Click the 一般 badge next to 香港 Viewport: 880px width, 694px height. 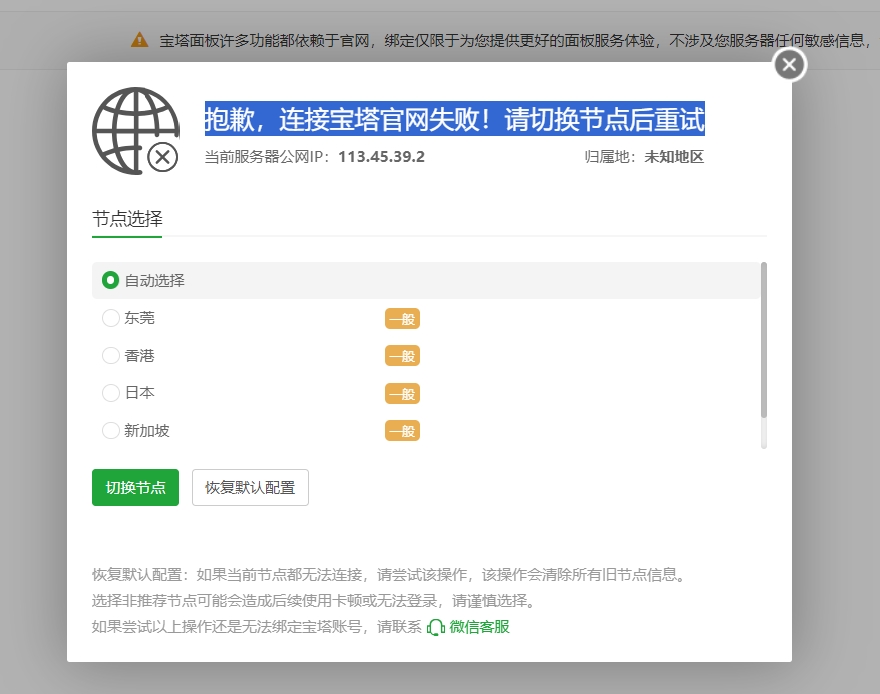[x=402, y=356]
